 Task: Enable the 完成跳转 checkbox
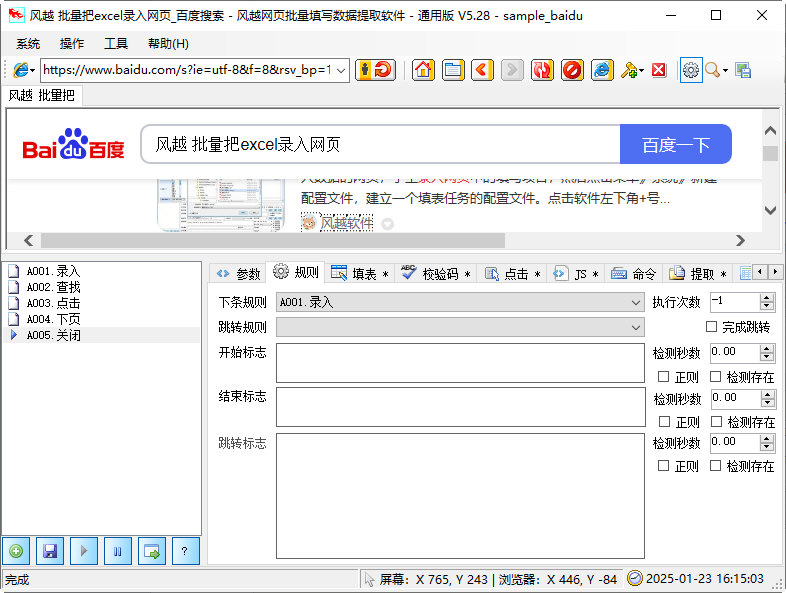point(711,327)
